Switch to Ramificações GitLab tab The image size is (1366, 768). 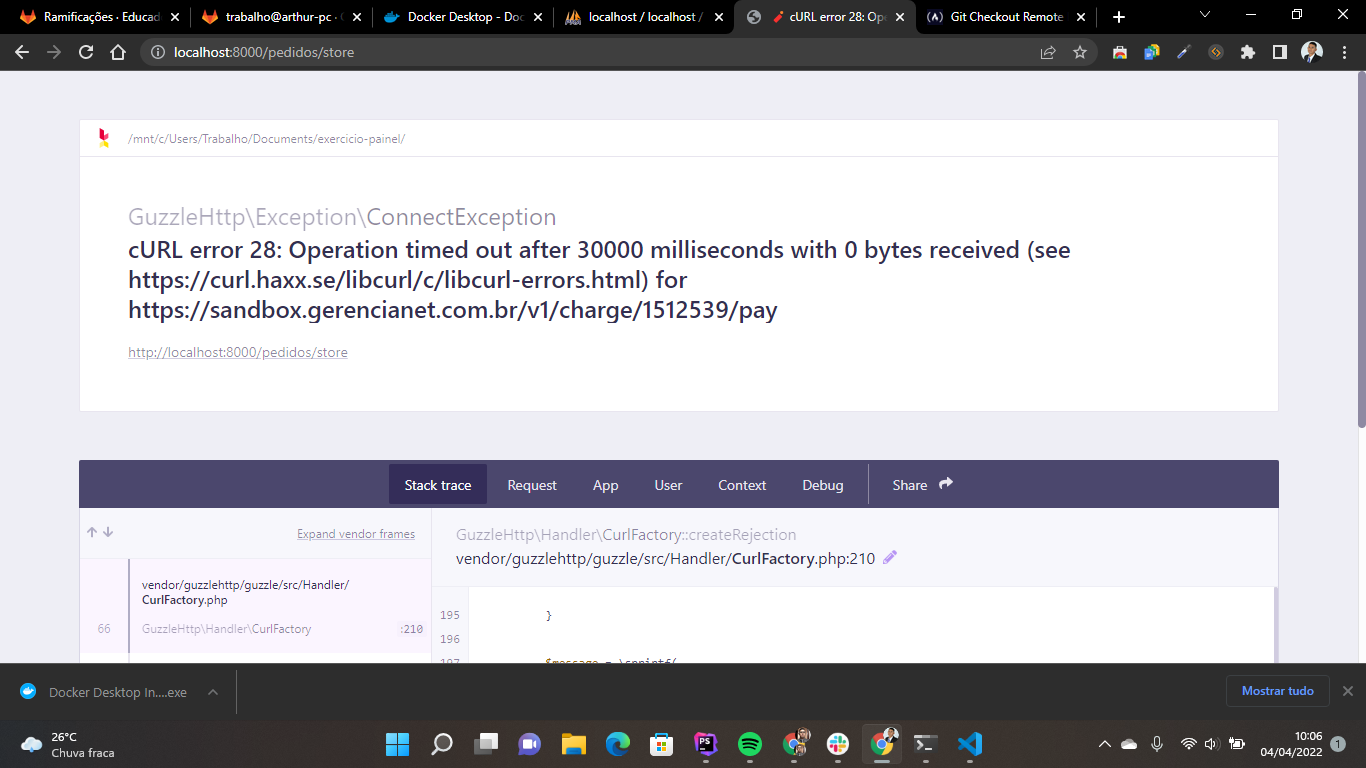(98, 17)
